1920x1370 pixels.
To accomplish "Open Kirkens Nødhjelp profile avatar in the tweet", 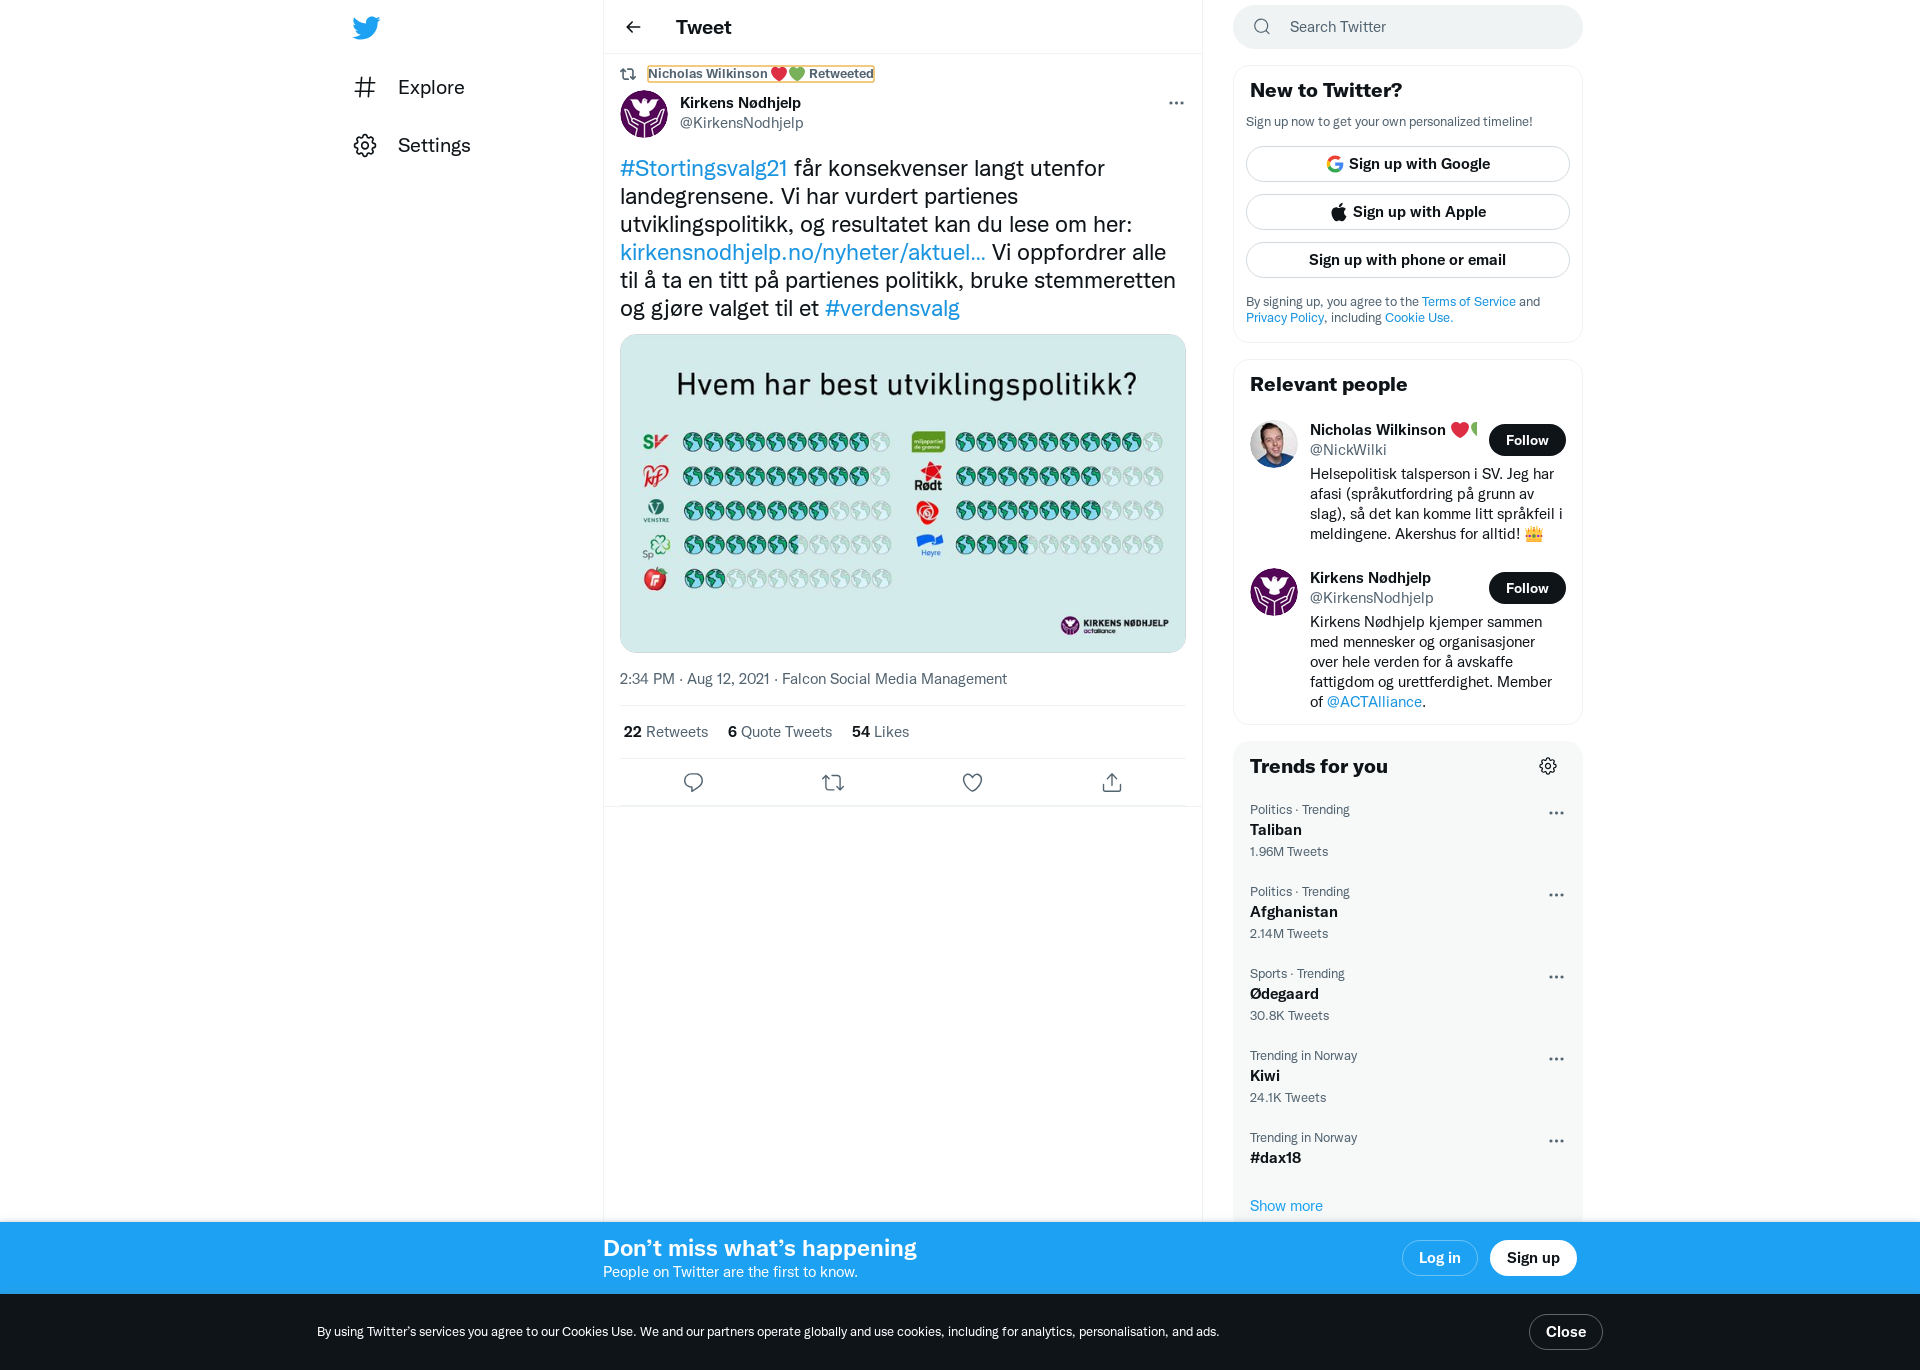I will pyautogui.click(x=644, y=114).
